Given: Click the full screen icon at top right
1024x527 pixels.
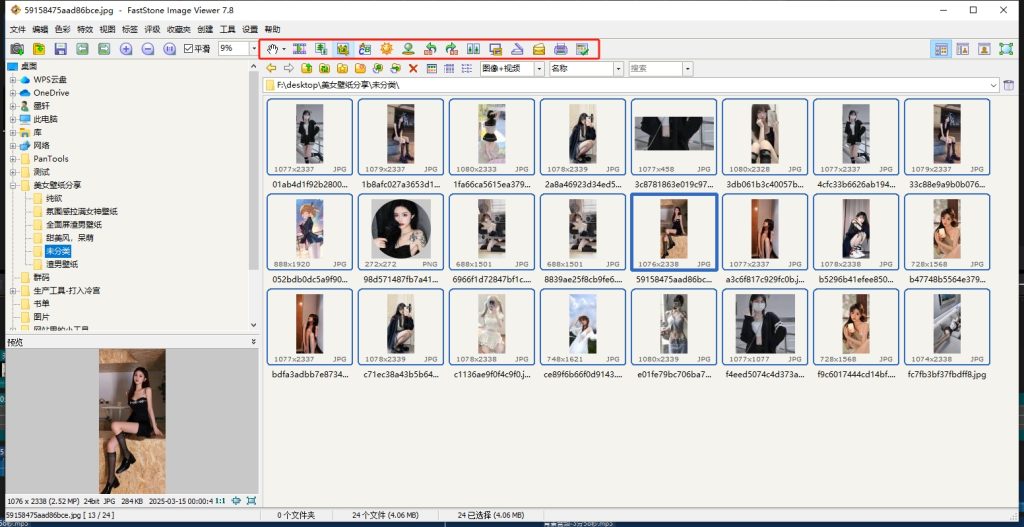Looking at the screenshot, I should tap(1006, 49).
